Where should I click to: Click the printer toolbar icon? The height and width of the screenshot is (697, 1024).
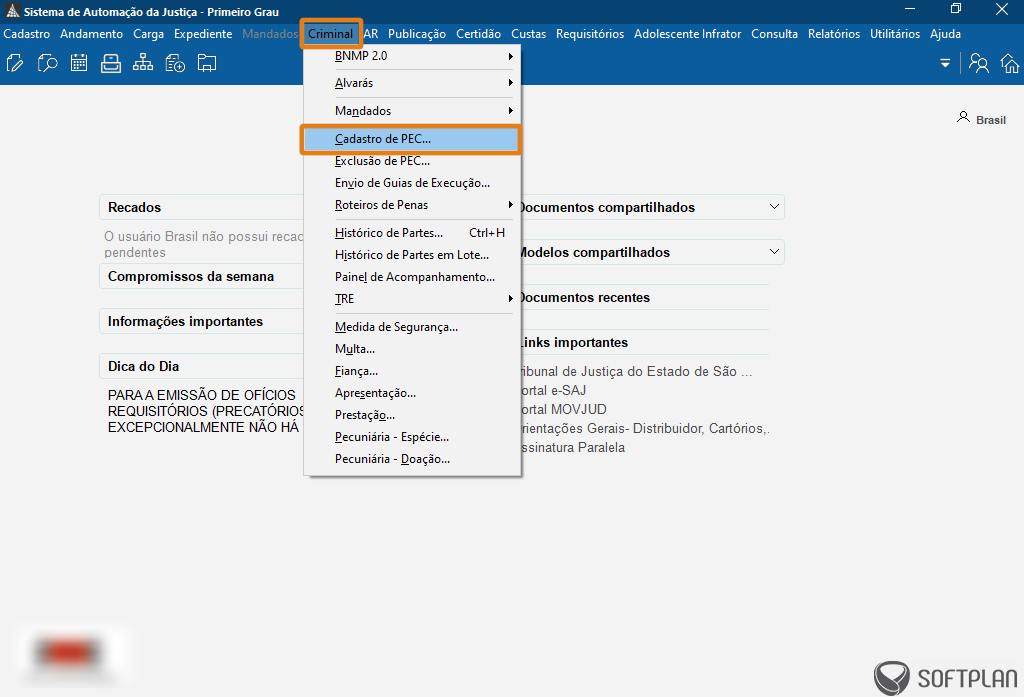(x=111, y=63)
